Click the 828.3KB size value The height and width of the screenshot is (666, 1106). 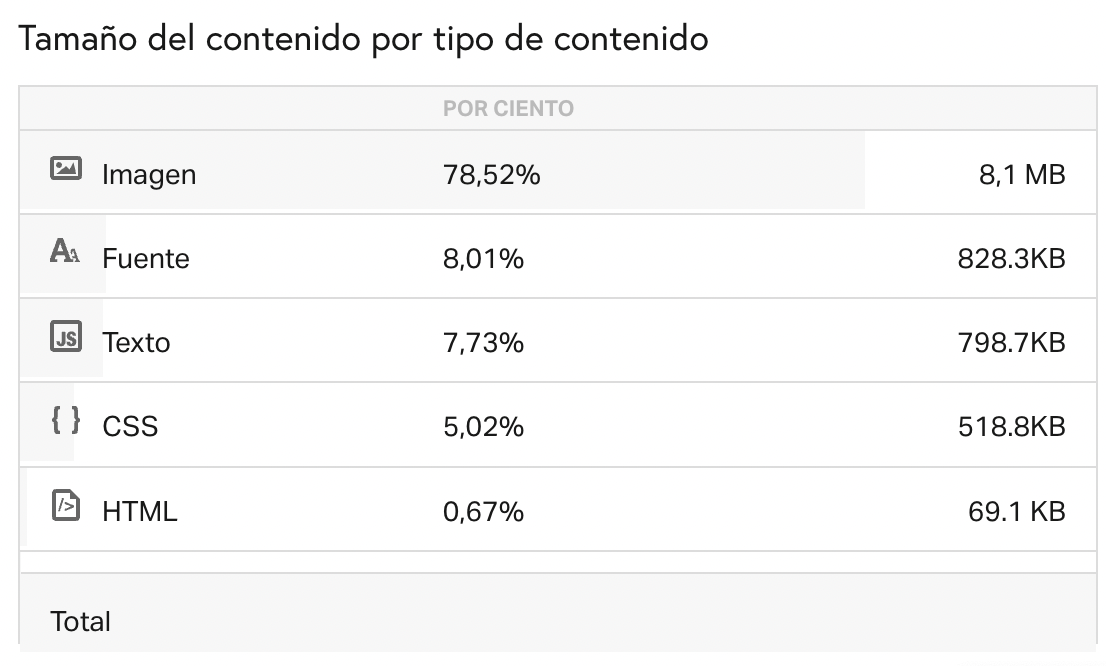coord(1011,259)
